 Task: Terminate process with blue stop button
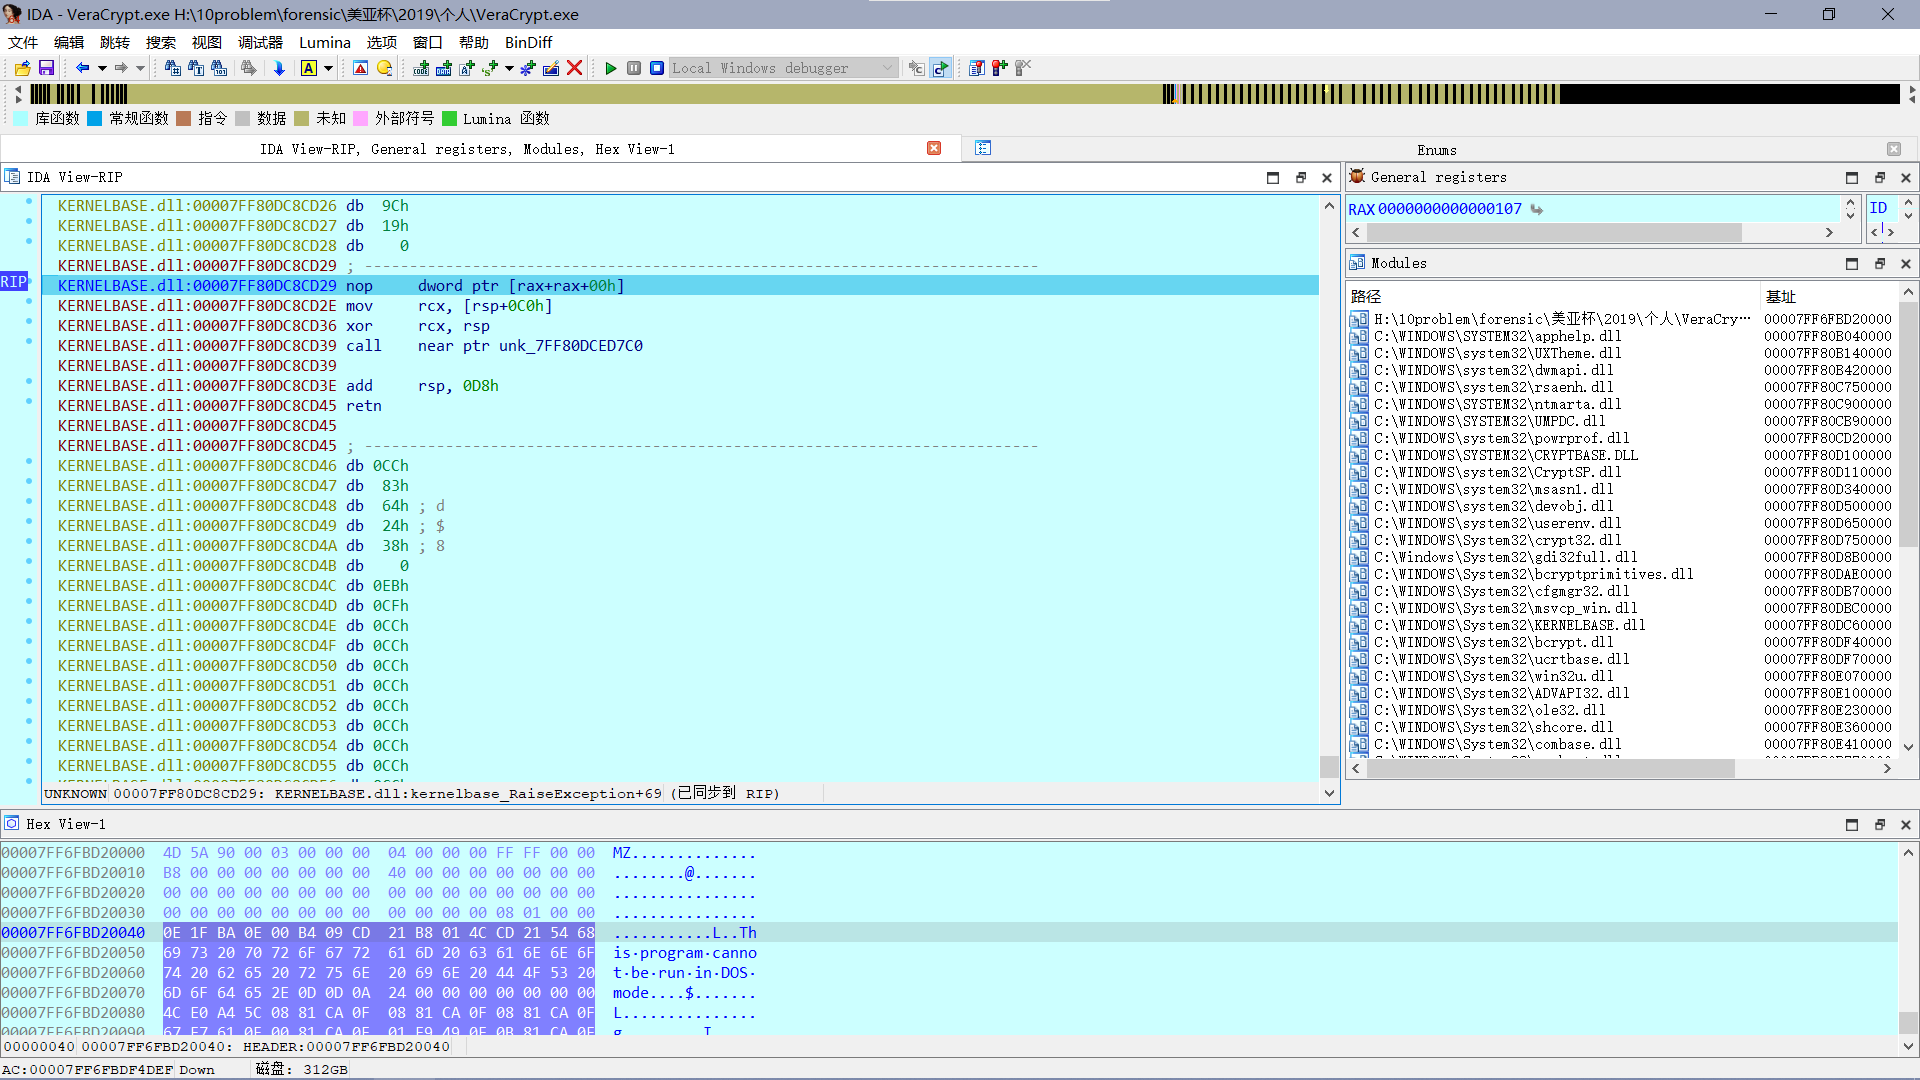[657, 68]
